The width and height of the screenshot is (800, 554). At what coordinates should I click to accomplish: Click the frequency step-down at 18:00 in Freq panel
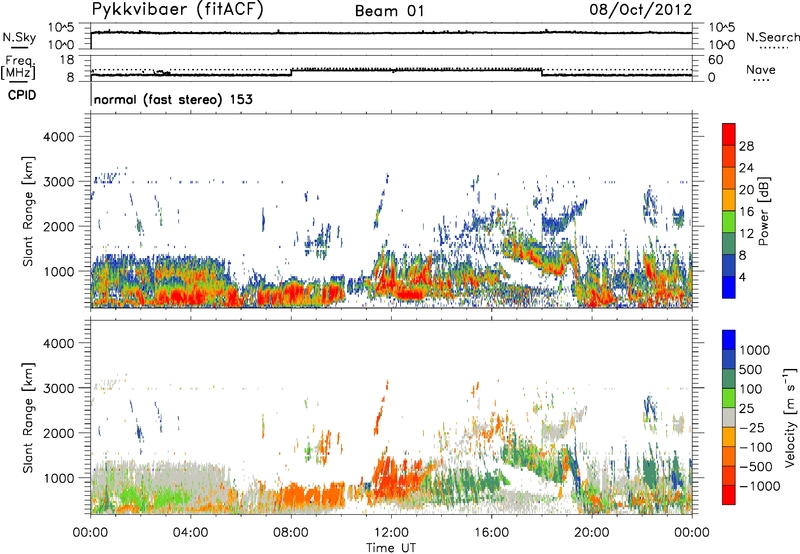[x=541, y=72]
